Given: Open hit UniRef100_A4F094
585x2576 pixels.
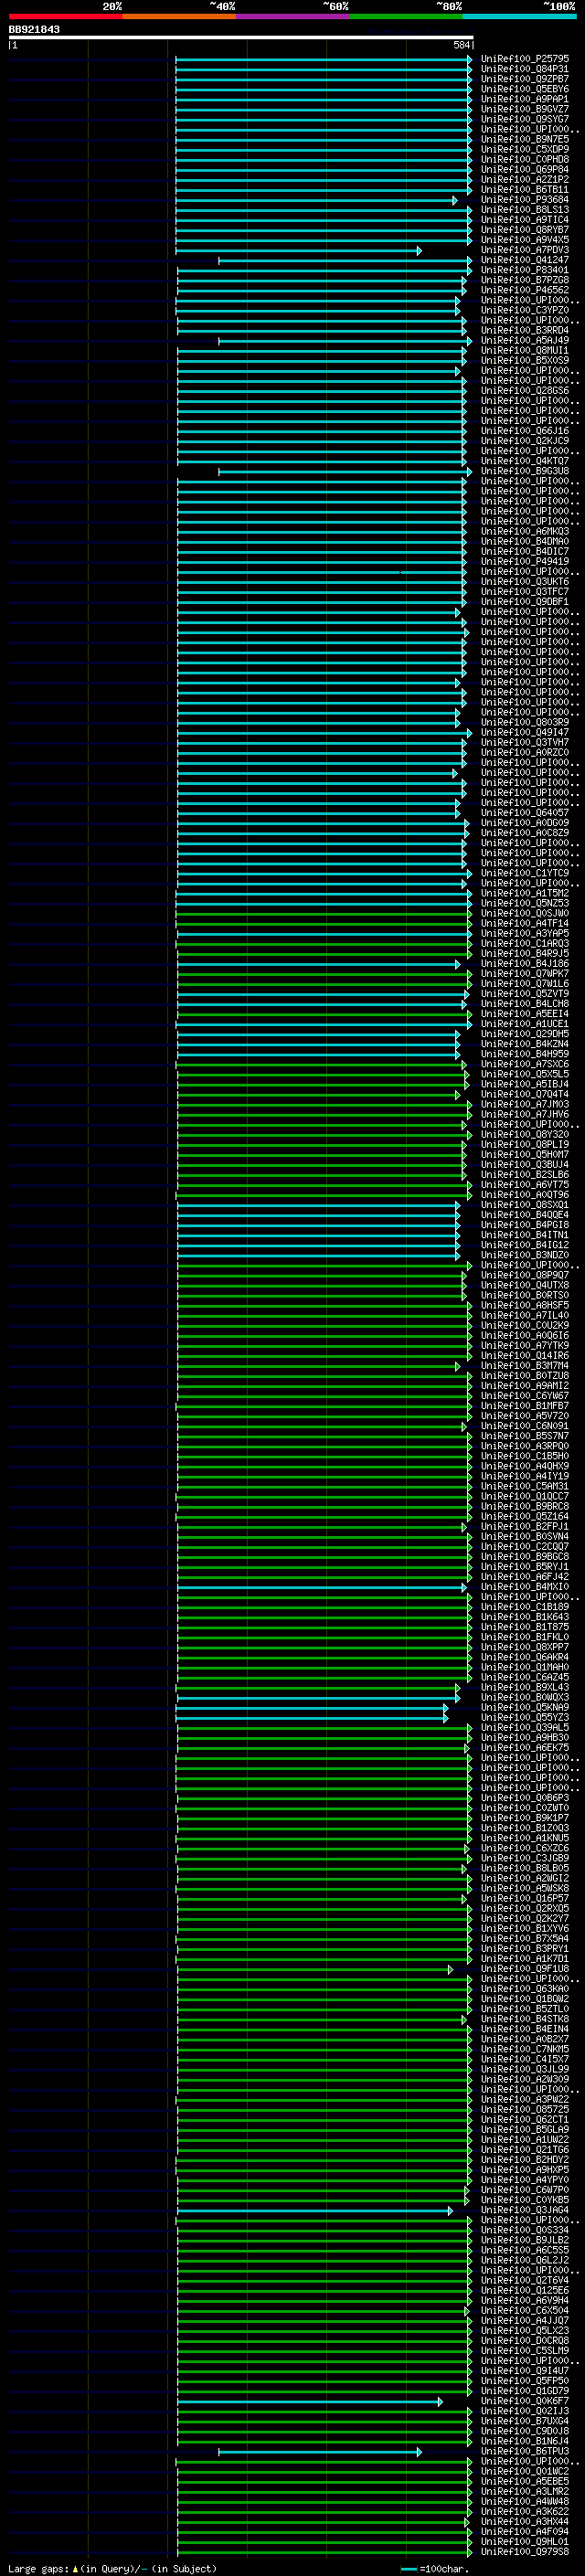Looking at the screenshot, I should click(x=525, y=2531).
